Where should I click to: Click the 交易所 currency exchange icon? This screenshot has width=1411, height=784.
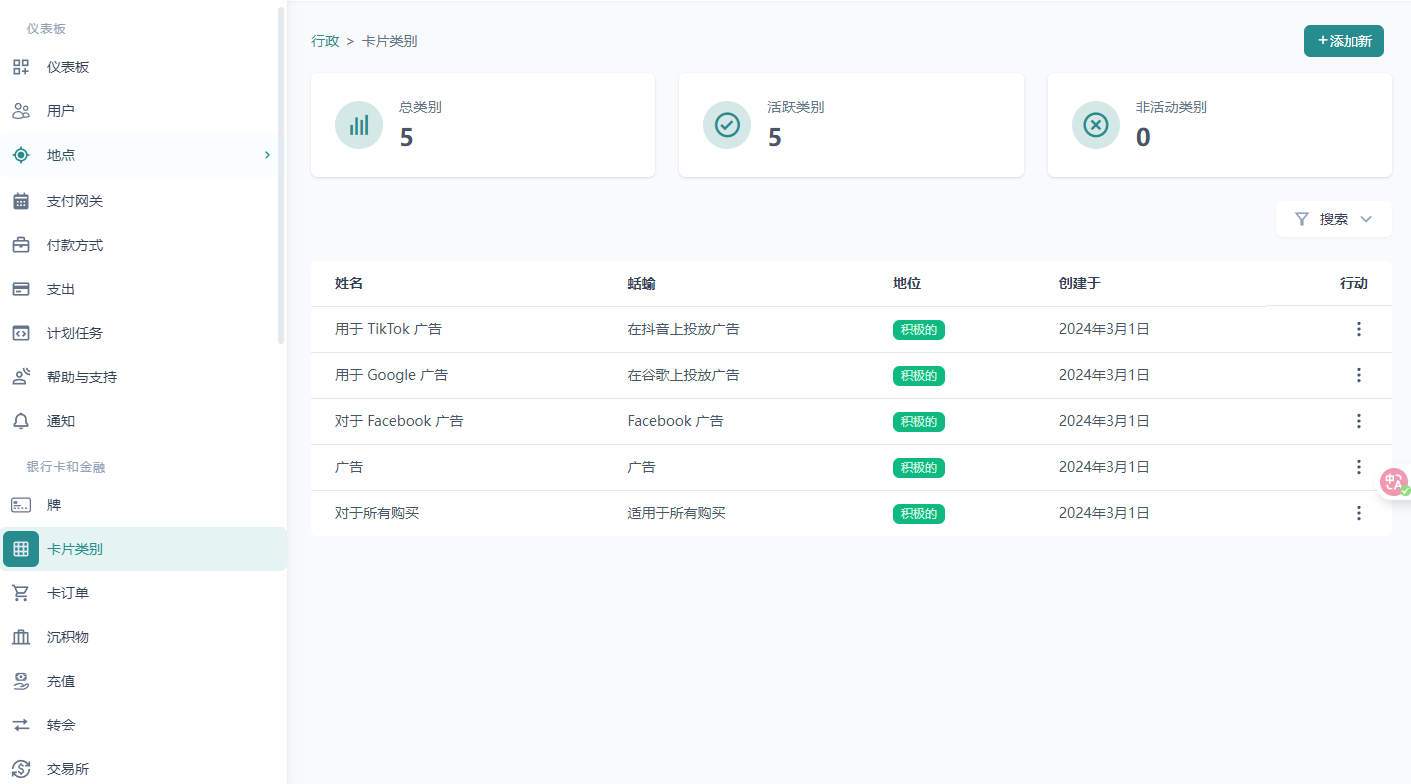(21, 769)
